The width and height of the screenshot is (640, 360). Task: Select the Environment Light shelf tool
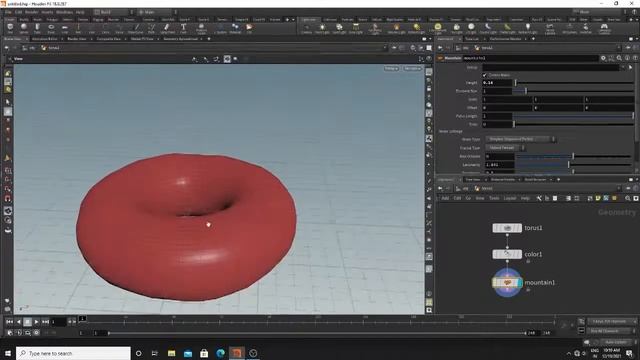coord(438,28)
